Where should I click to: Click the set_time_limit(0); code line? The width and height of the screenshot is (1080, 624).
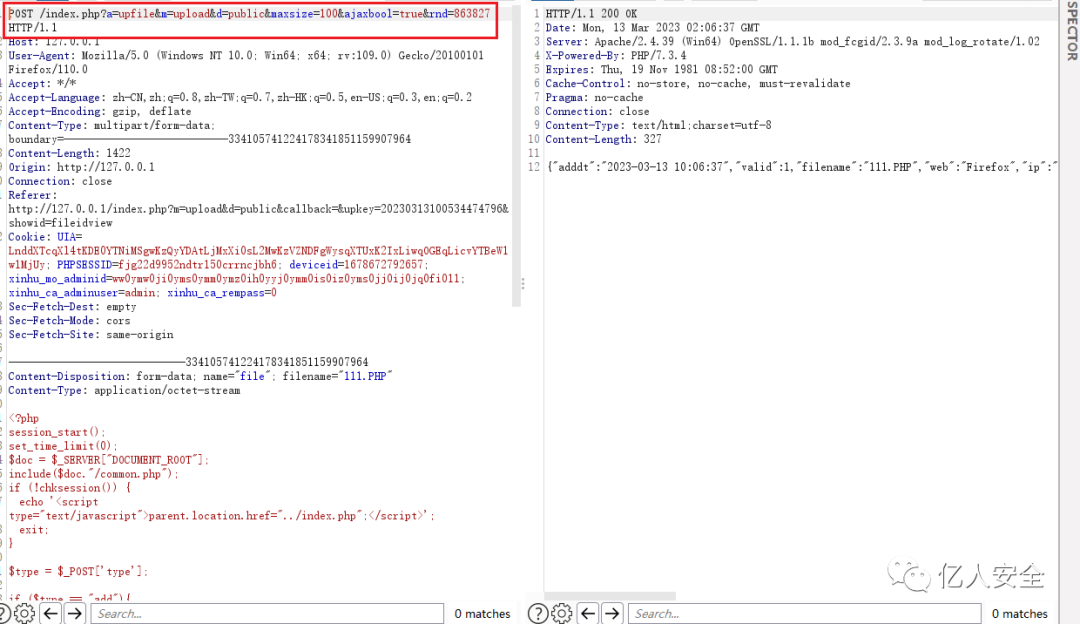63,446
